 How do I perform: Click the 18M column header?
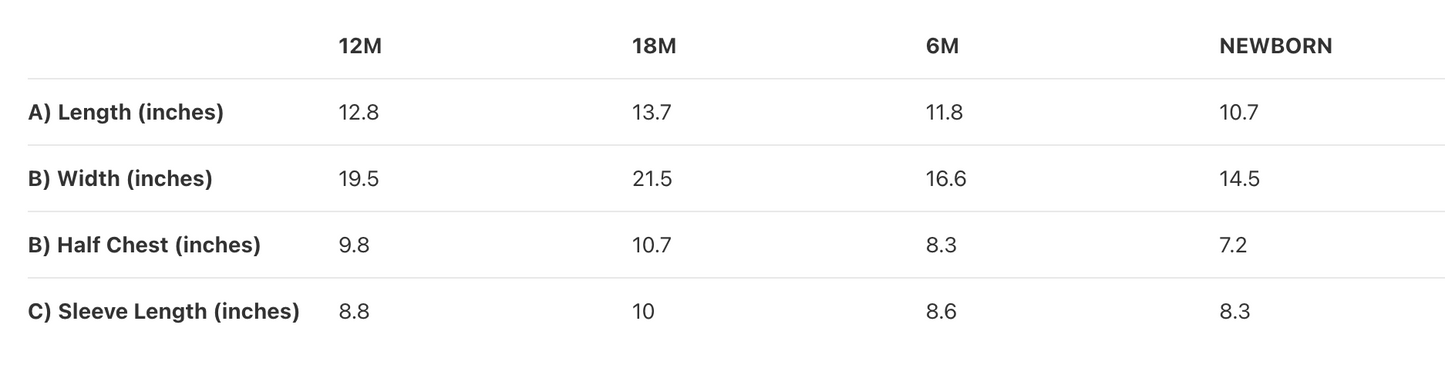(654, 46)
